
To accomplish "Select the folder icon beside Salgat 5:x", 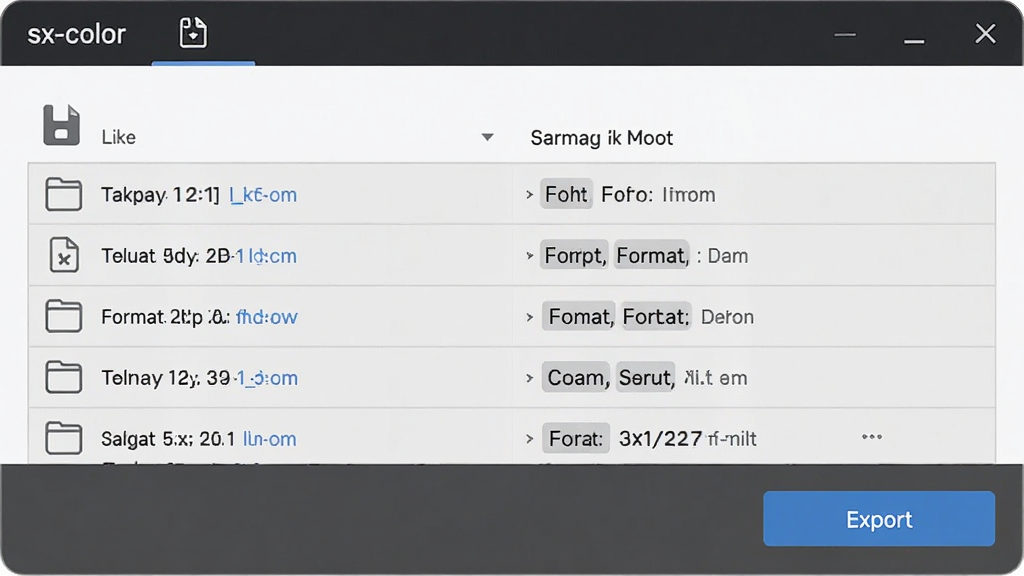I will 63,438.
